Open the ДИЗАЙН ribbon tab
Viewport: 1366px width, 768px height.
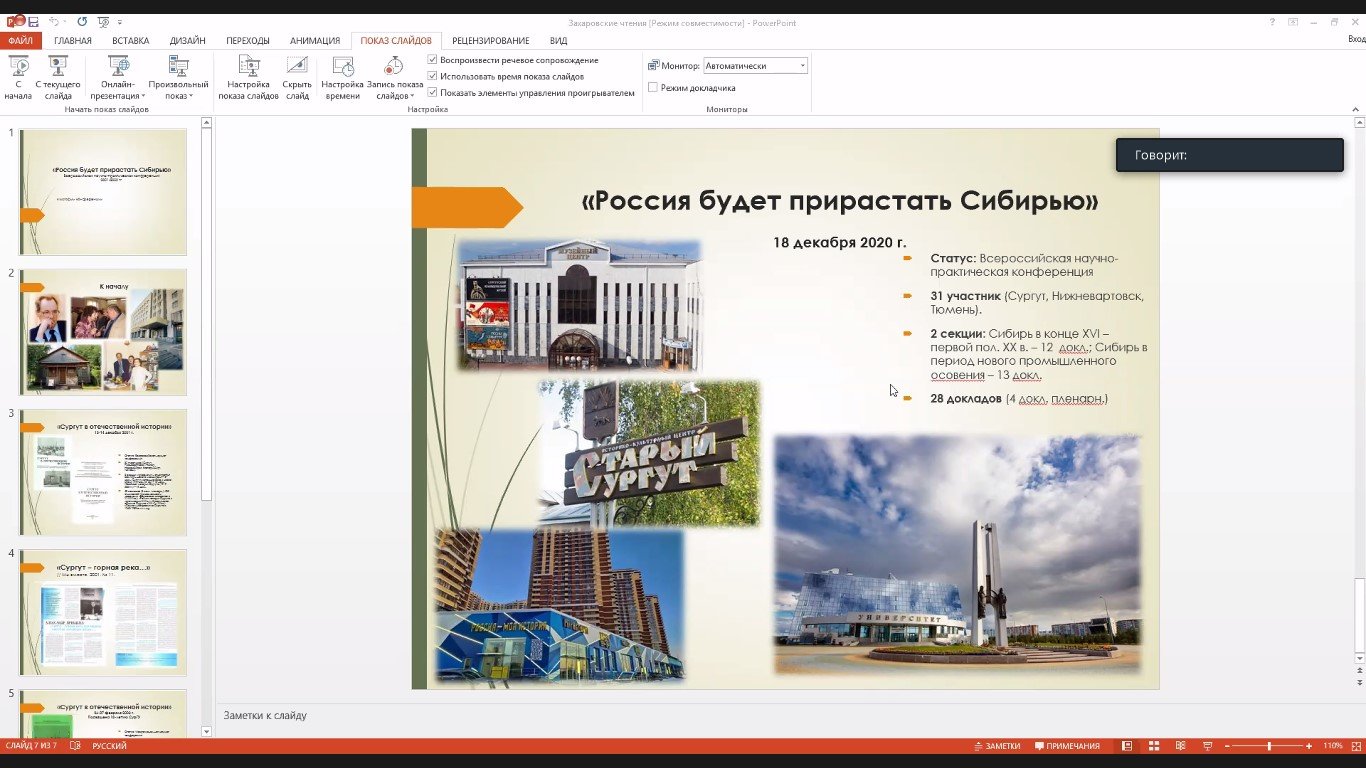point(187,41)
